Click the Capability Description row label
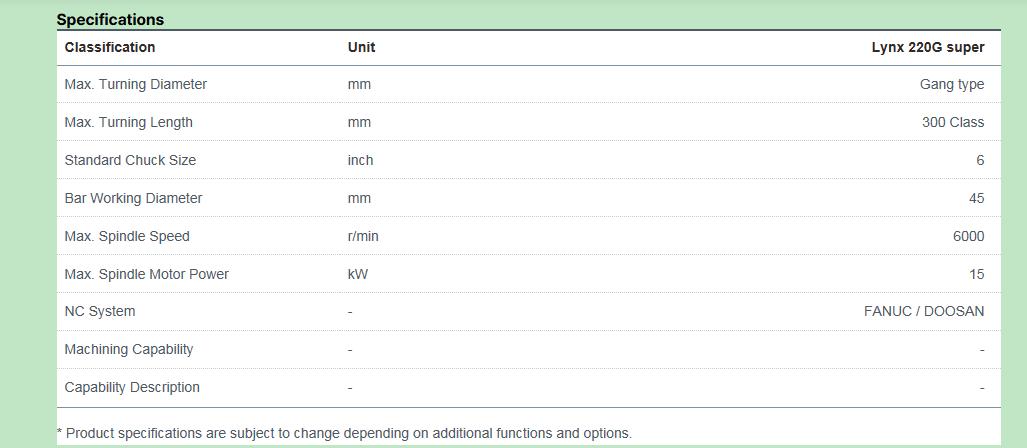The height and width of the screenshot is (448, 1027). [132, 387]
